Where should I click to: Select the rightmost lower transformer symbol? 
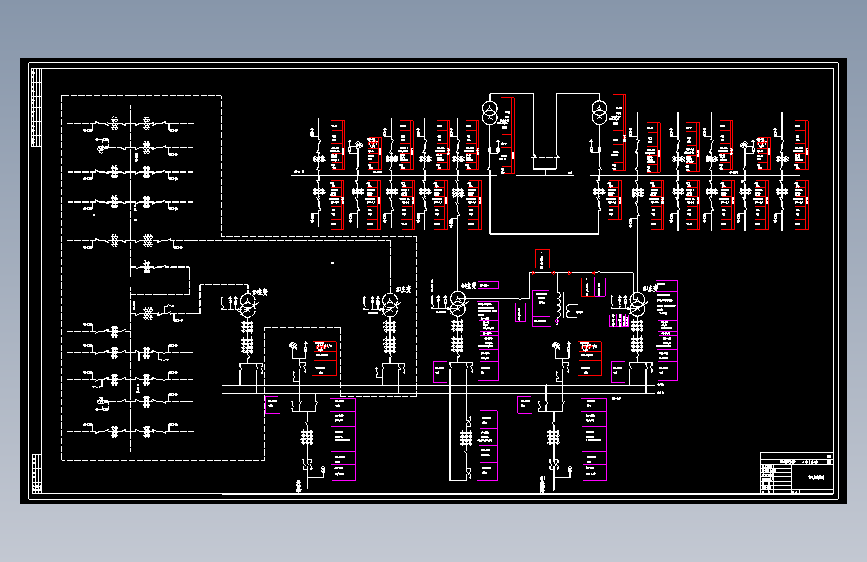tap(638, 305)
